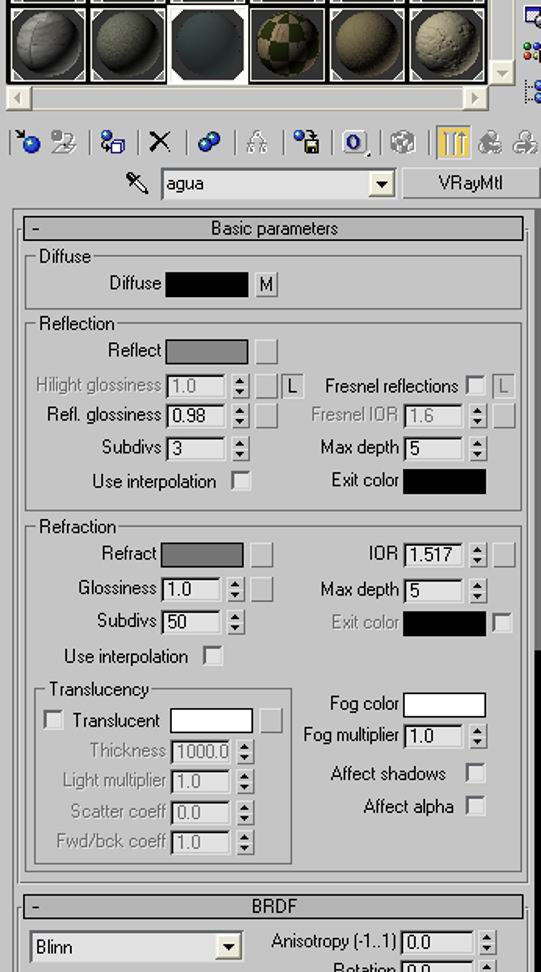
Task: Open the Fog color white swatch
Action: tap(444, 705)
